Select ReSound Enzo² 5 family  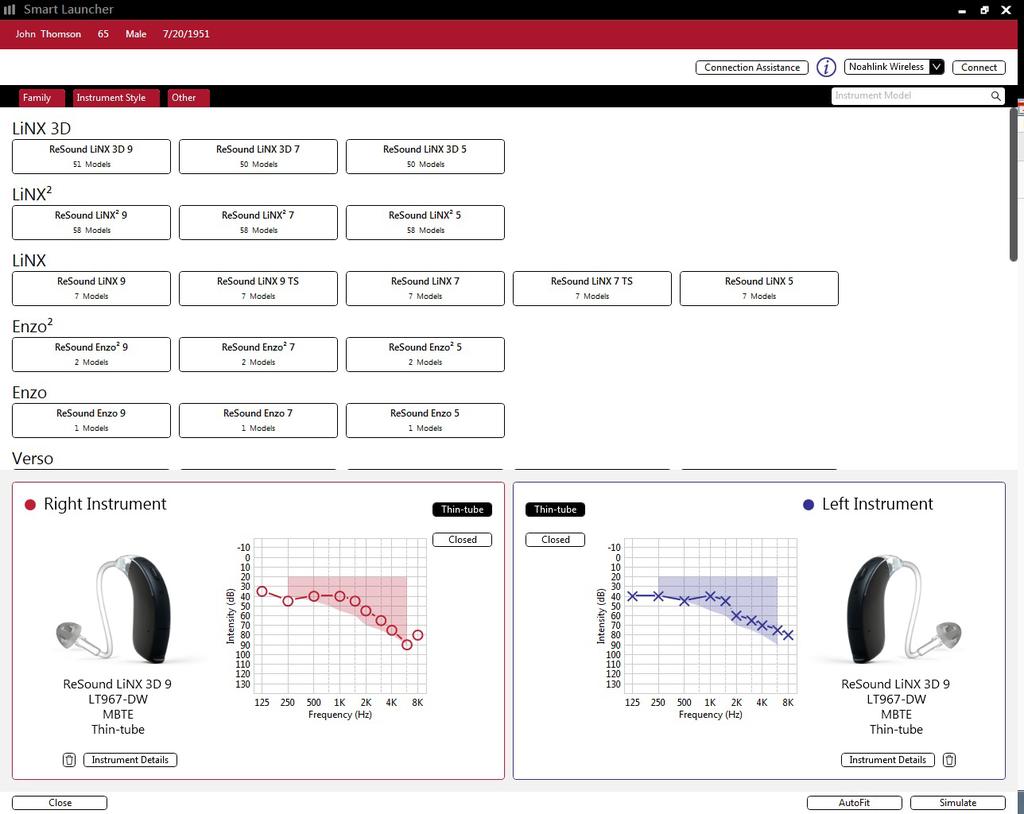coord(425,354)
